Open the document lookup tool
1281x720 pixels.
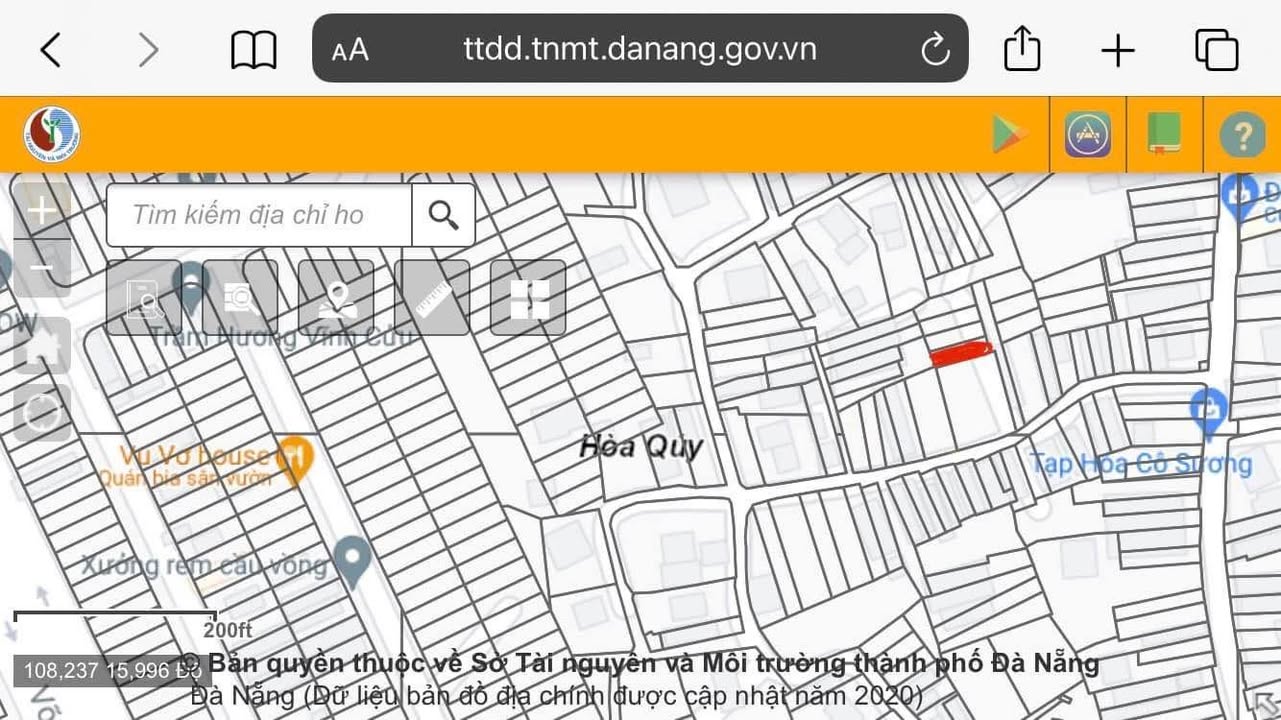(x=144, y=298)
